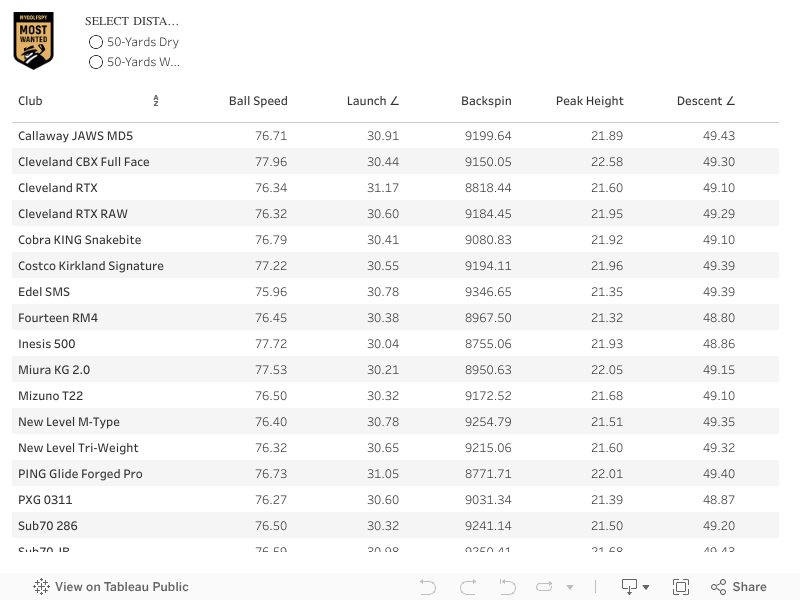Screen dimensions: 800x600
Task: Click Mizuno T22 backspin value 9172.52
Action: click(488, 396)
